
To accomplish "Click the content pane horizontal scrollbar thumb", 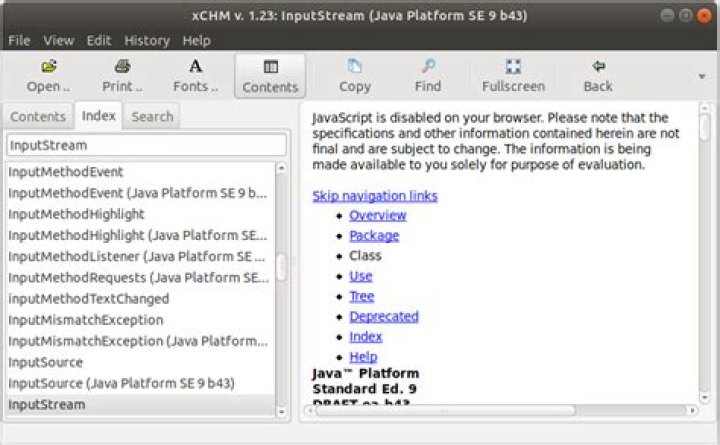I will coord(445,410).
